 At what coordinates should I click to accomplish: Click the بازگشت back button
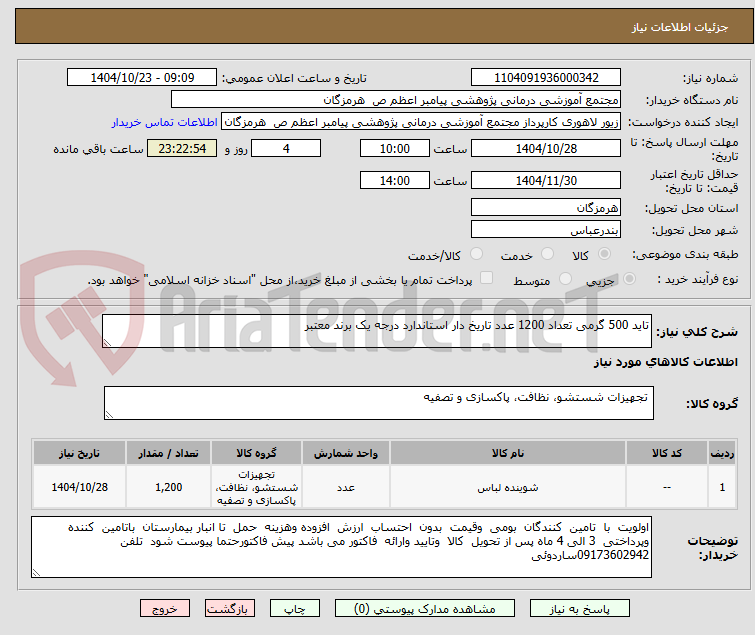230,609
